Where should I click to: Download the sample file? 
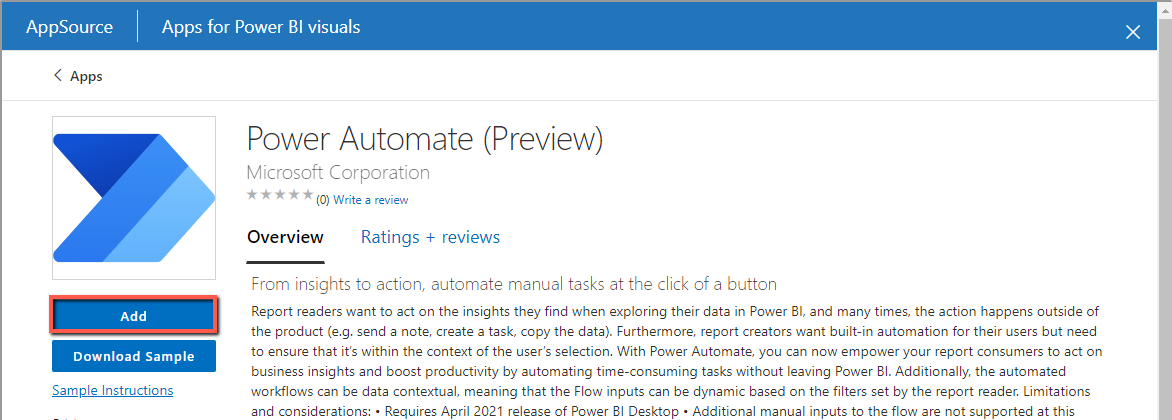(134, 356)
